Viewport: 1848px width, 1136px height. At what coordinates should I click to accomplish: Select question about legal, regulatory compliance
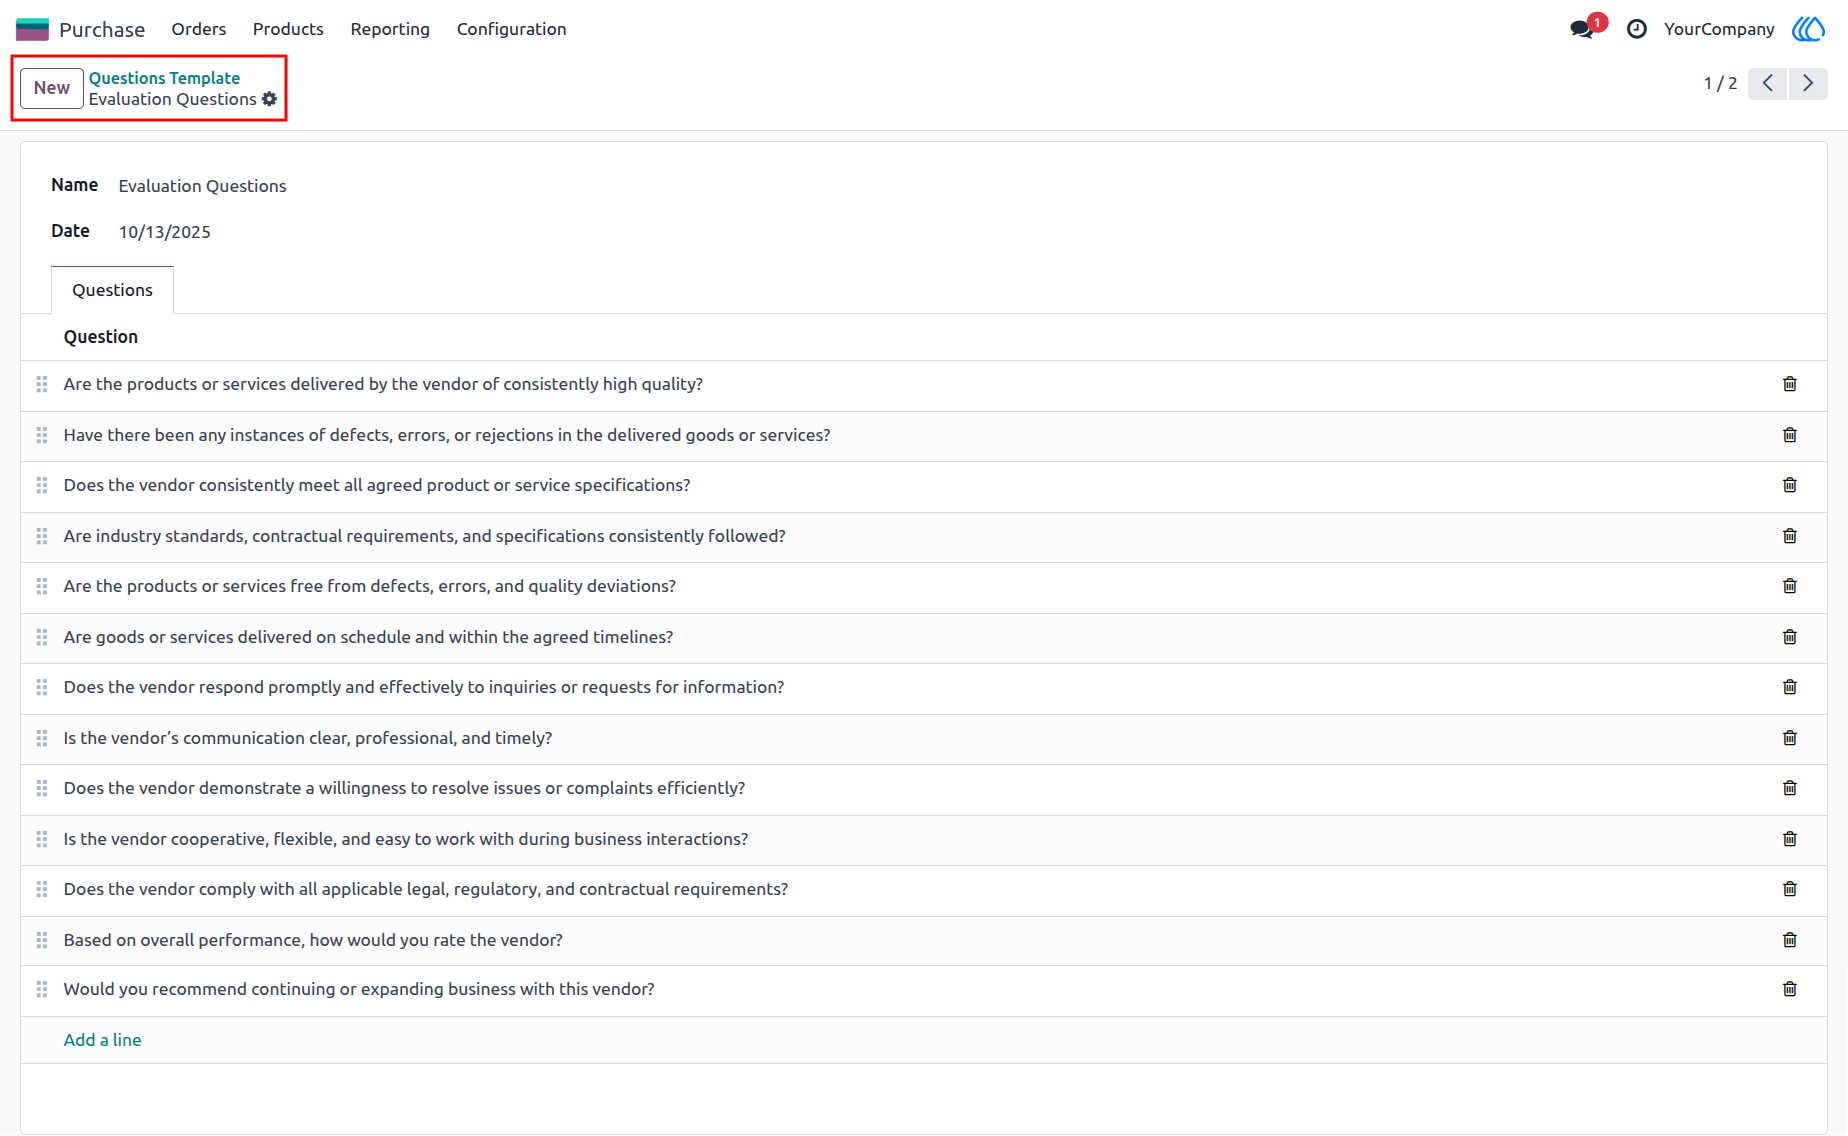tap(426, 889)
